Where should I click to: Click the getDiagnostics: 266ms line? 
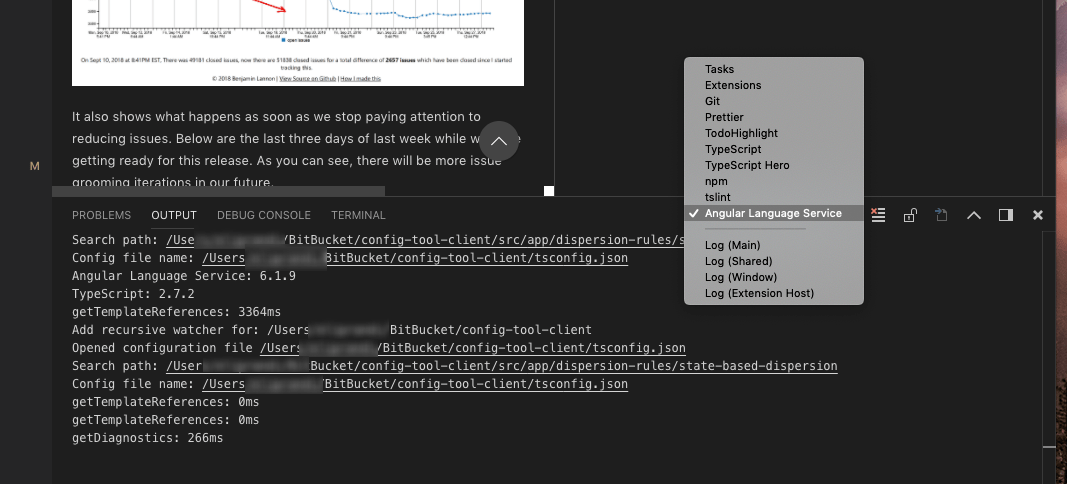pyautogui.click(x=148, y=438)
